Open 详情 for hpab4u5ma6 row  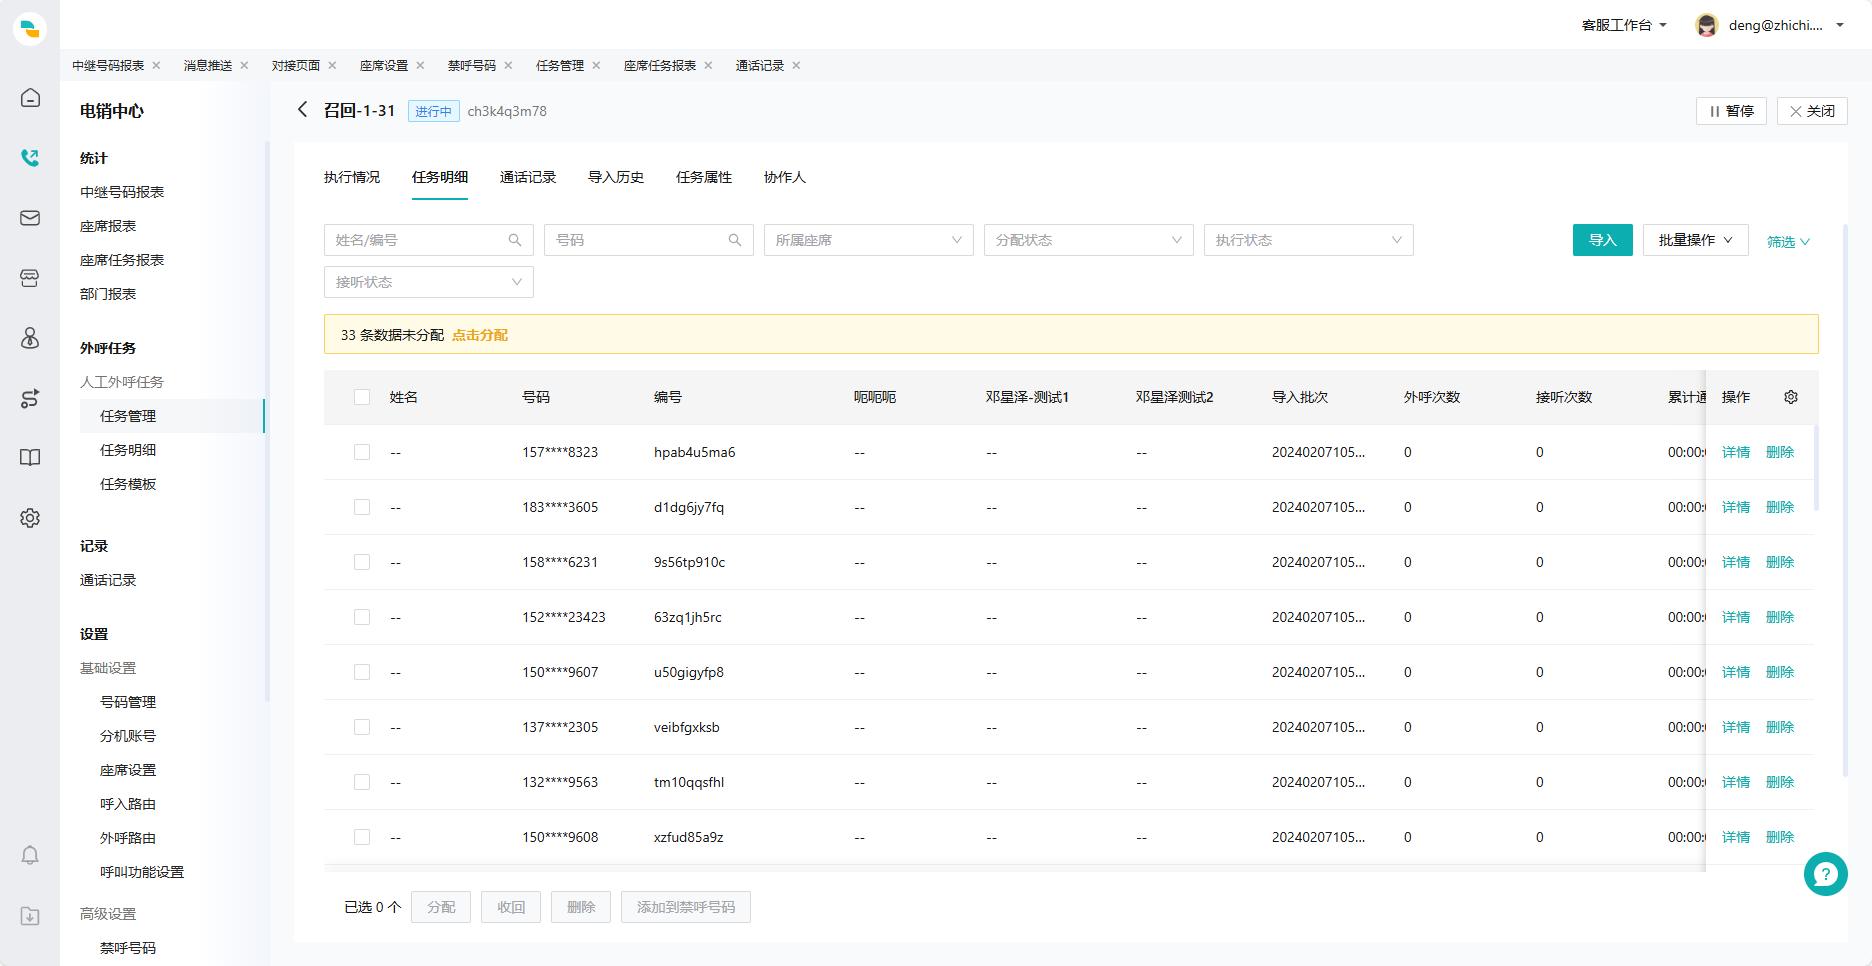pyautogui.click(x=1736, y=452)
